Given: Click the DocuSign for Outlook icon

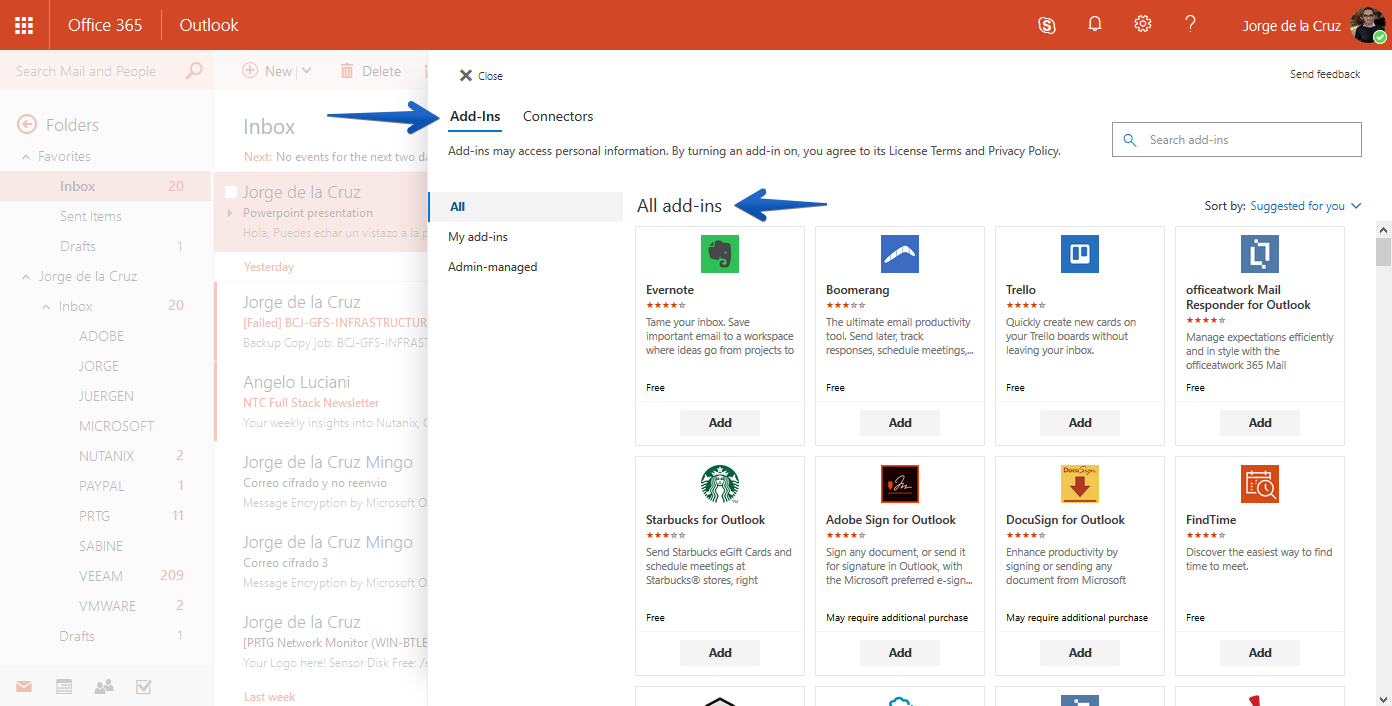Looking at the screenshot, I should 1080,484.
